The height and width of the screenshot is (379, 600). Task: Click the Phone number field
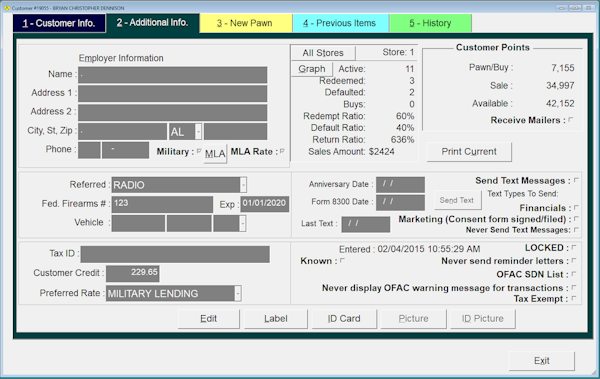(x=126, y=150)
